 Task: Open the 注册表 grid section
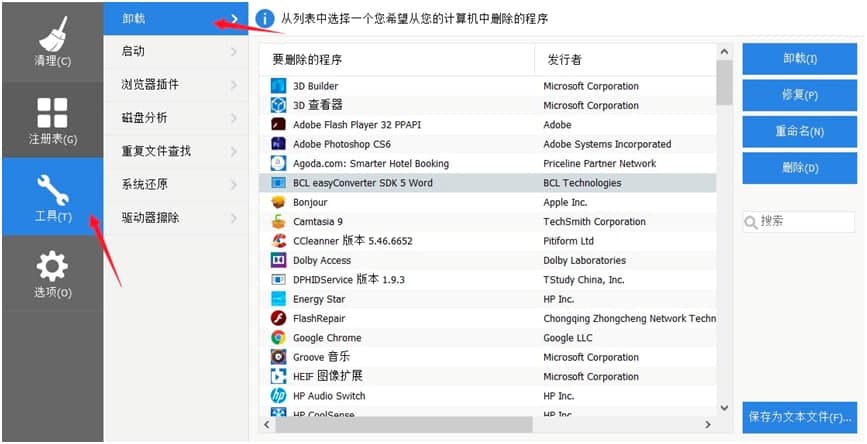(51, 119)
